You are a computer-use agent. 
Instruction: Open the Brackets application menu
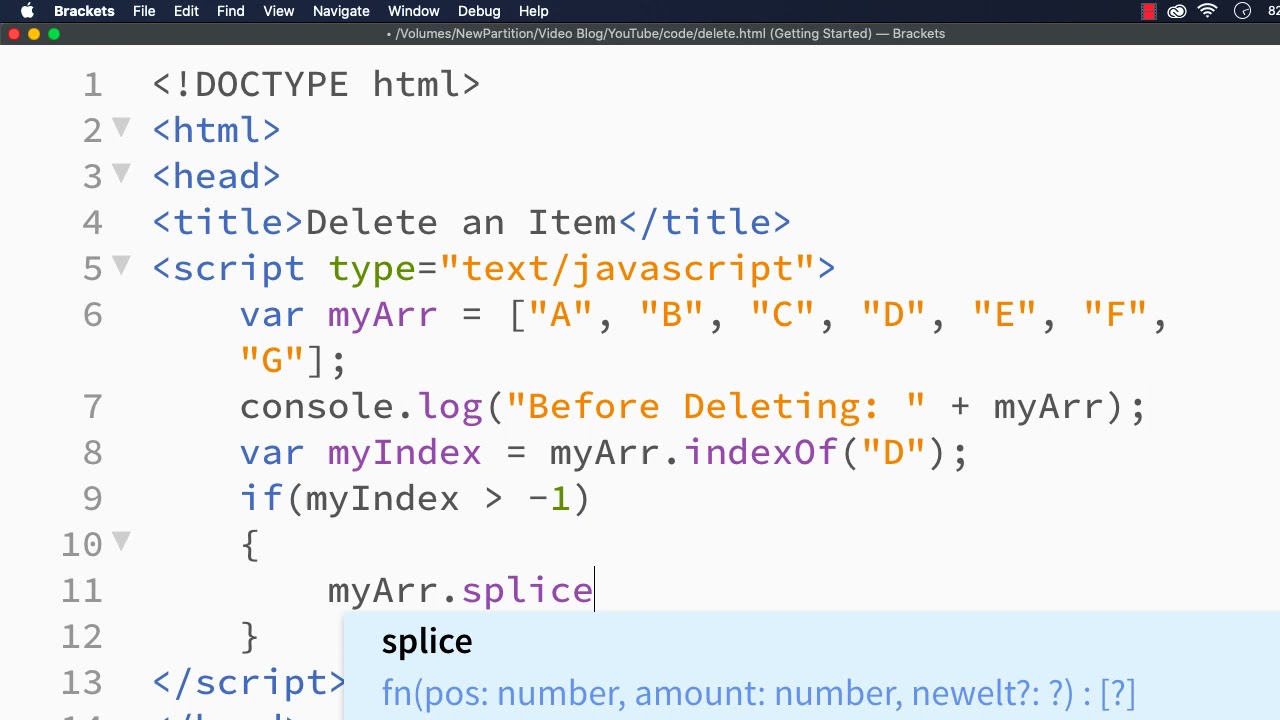pyautogui.click(x=84, y=11)
